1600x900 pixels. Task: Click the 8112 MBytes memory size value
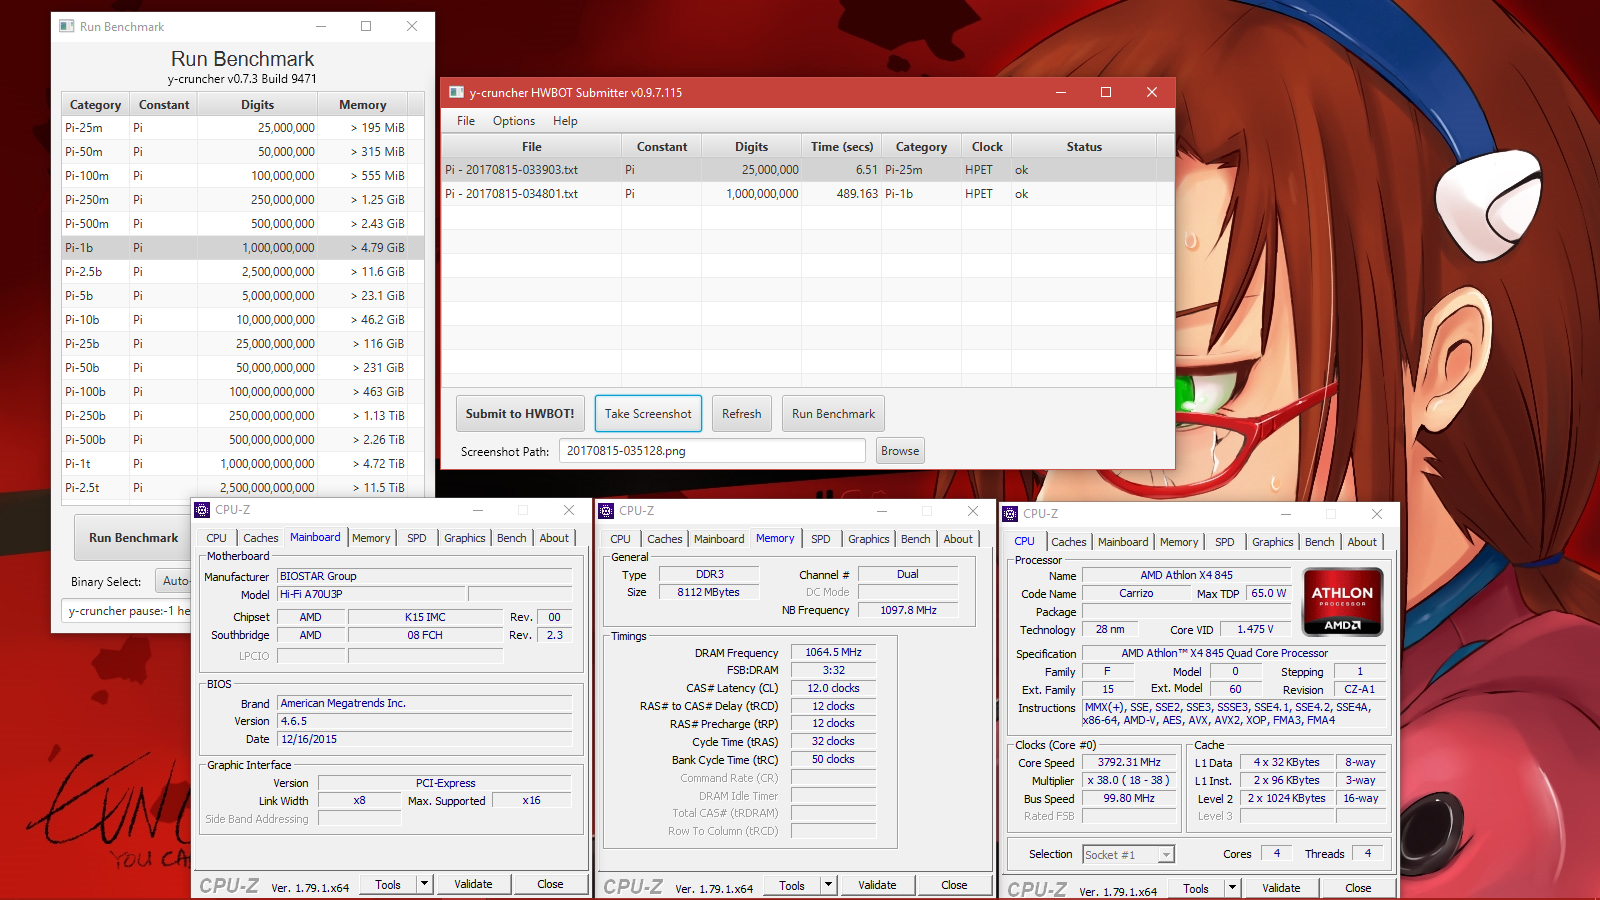pos(709,592)
